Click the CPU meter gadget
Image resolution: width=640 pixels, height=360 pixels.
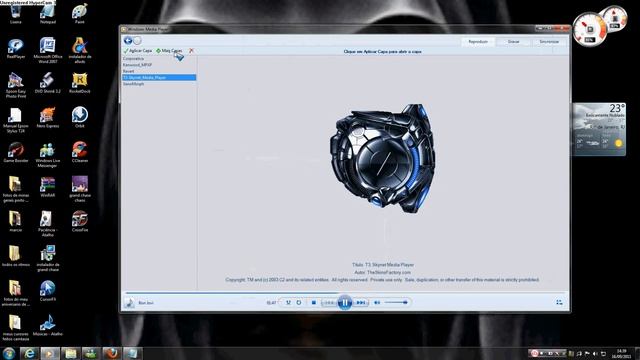(x=589, y=29)
